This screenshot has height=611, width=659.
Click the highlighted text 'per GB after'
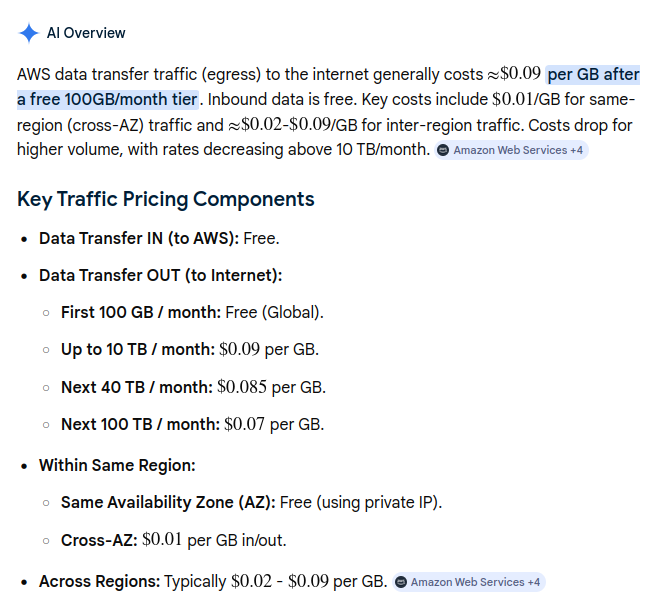point(593,75)
